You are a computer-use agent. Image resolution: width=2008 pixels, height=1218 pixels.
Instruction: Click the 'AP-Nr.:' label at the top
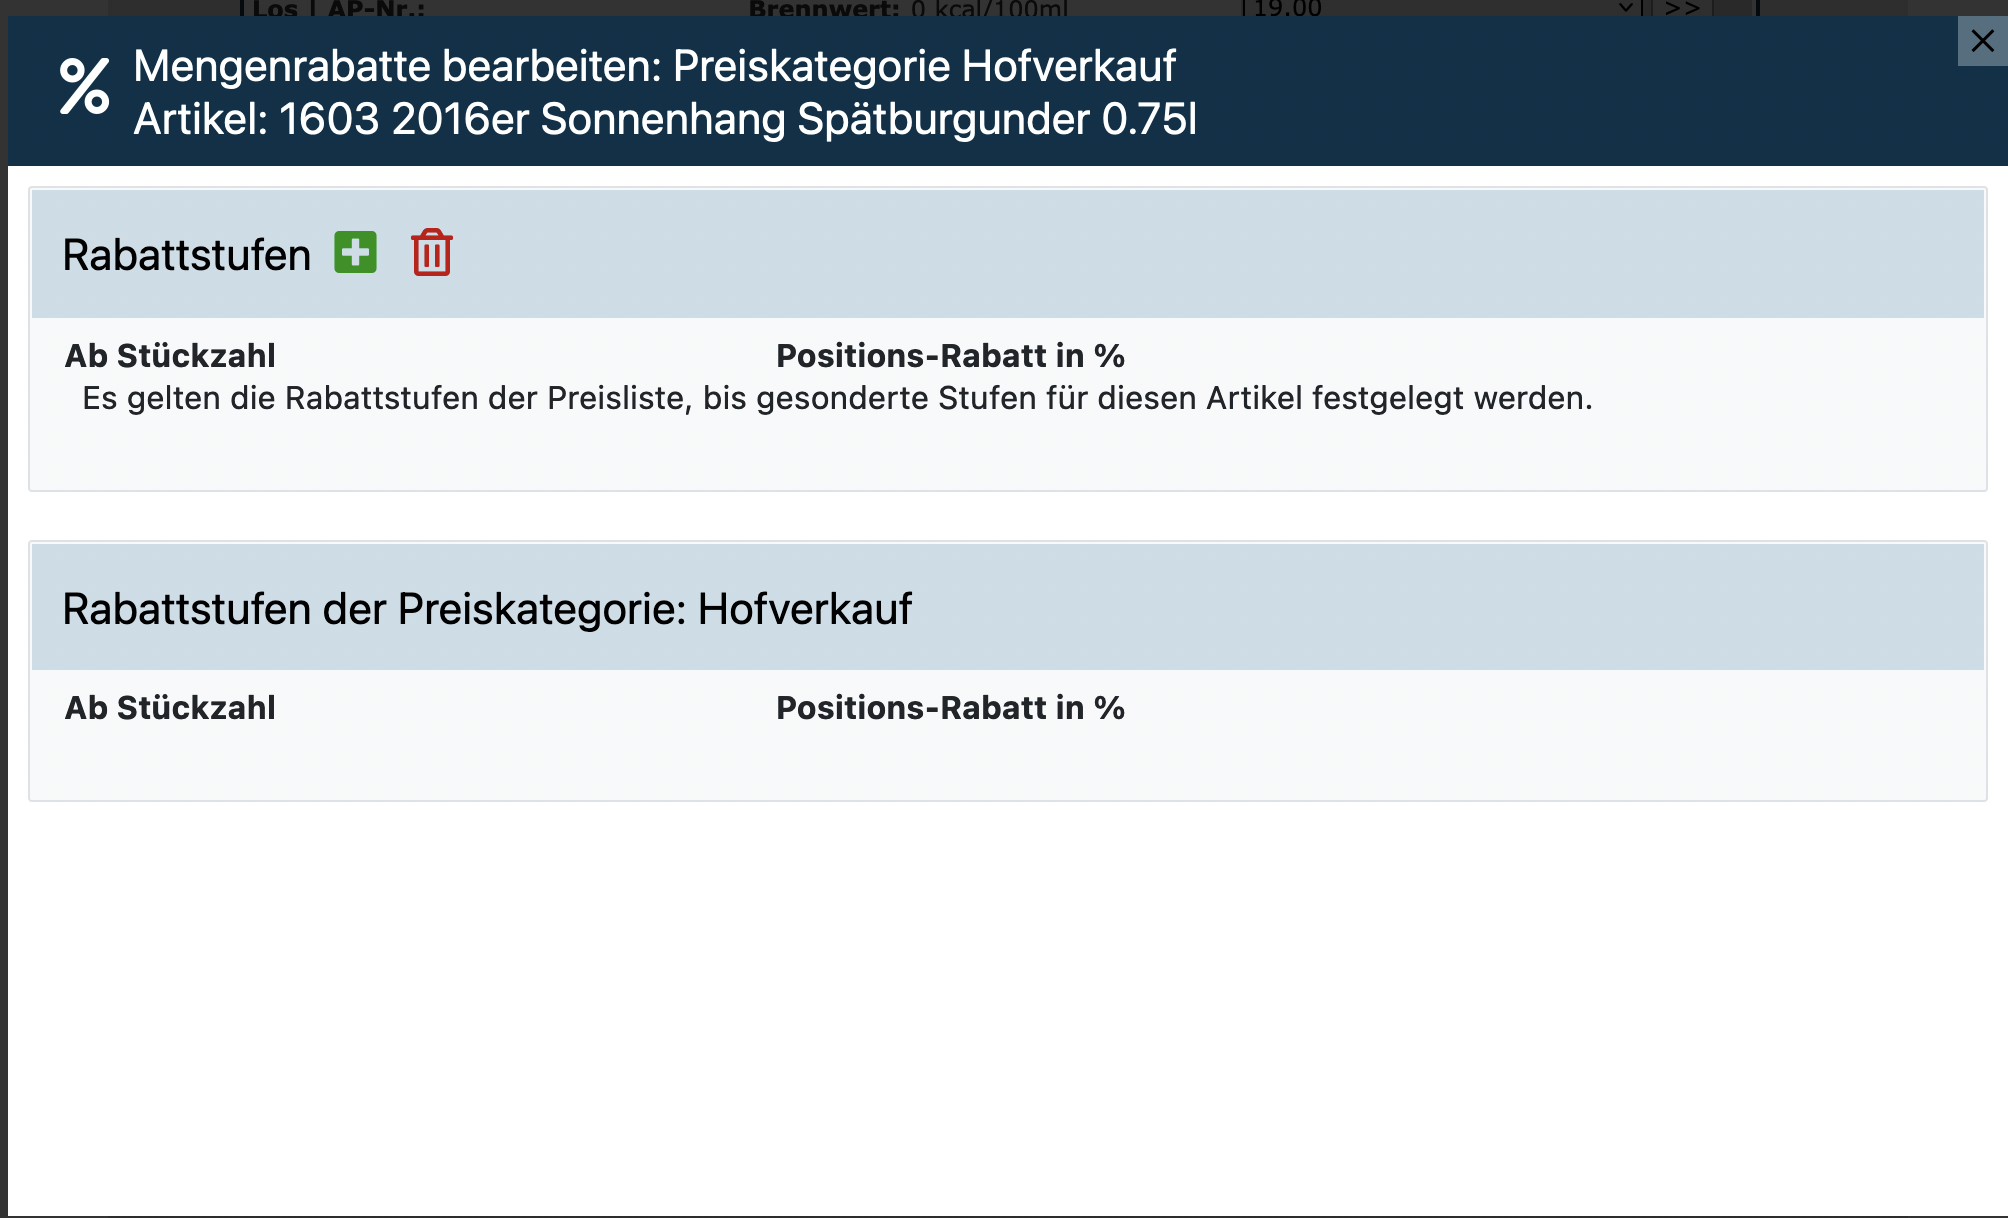click(376, 9)
